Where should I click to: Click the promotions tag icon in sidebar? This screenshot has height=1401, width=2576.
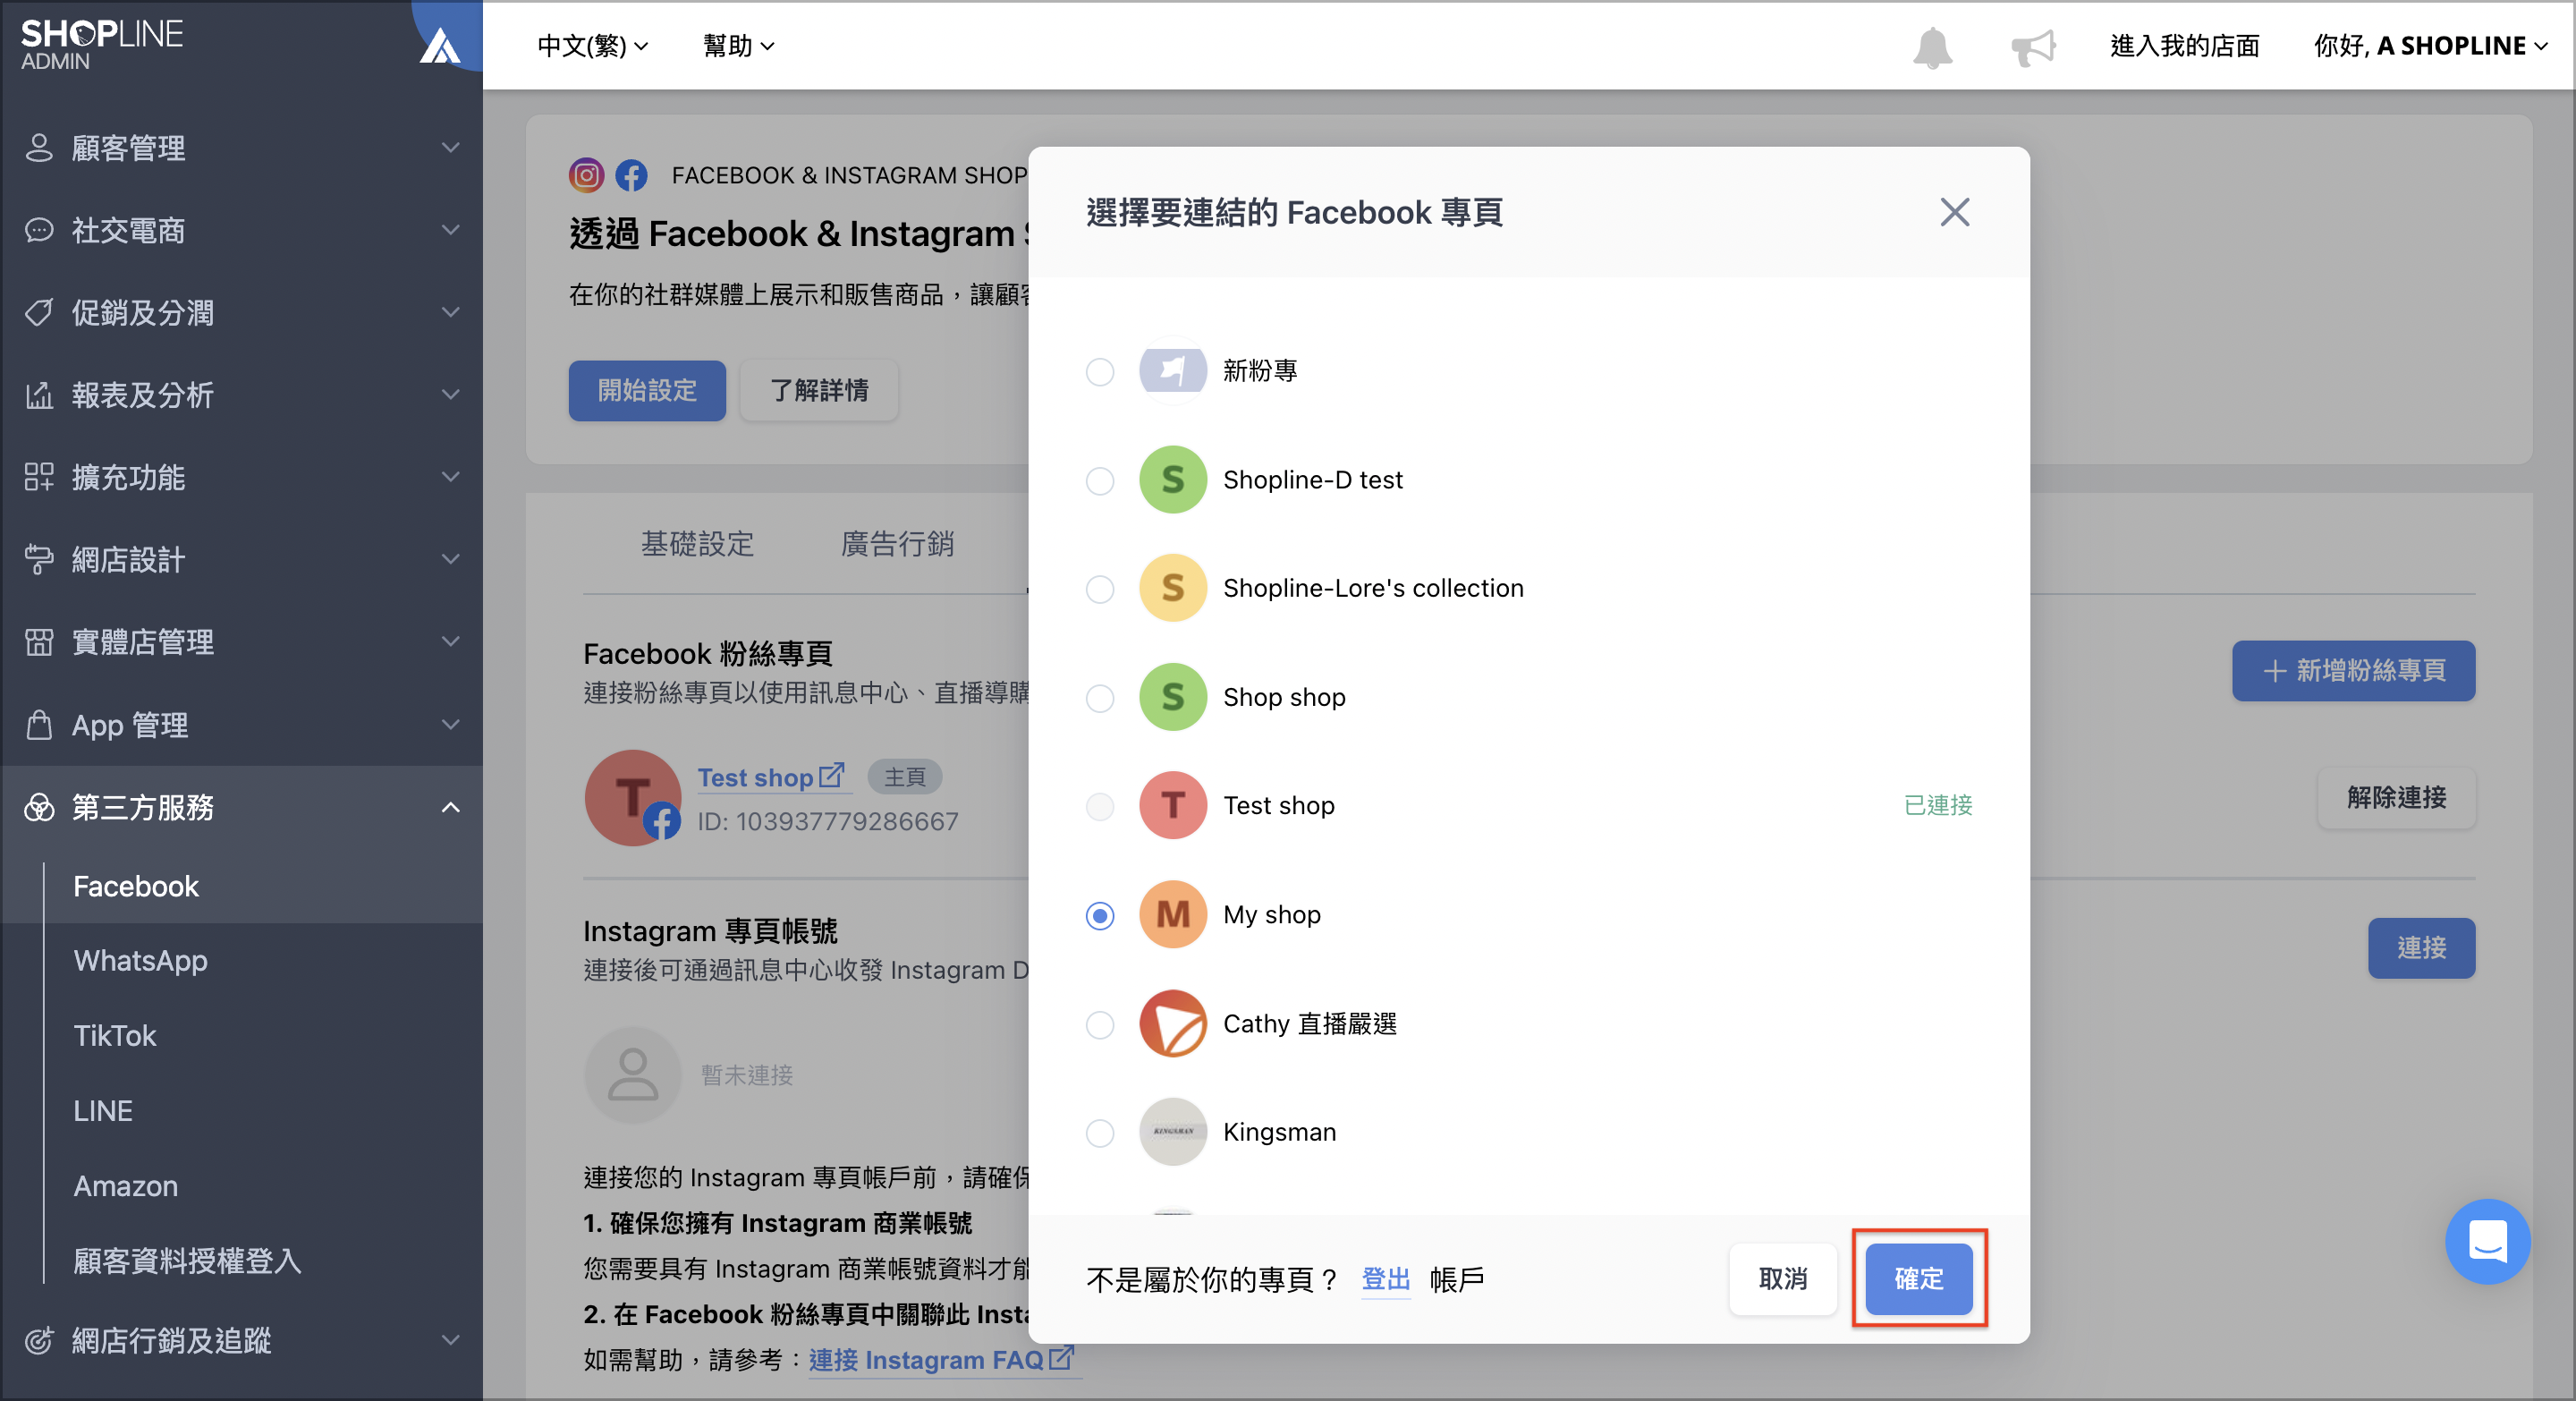(x=39, y=312)
